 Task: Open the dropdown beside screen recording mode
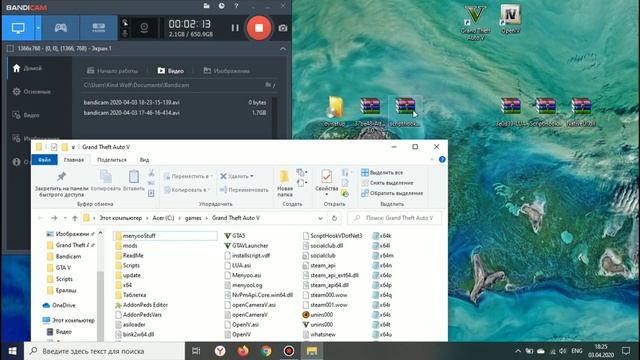[38, 28]
